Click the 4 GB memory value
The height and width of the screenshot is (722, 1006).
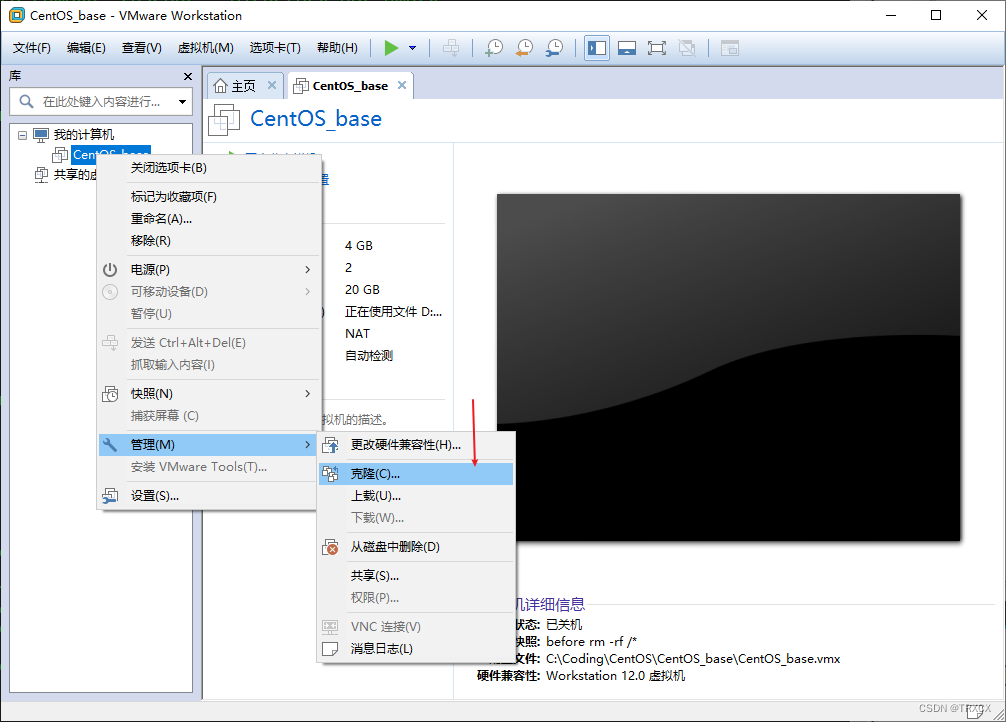[359, 246]
